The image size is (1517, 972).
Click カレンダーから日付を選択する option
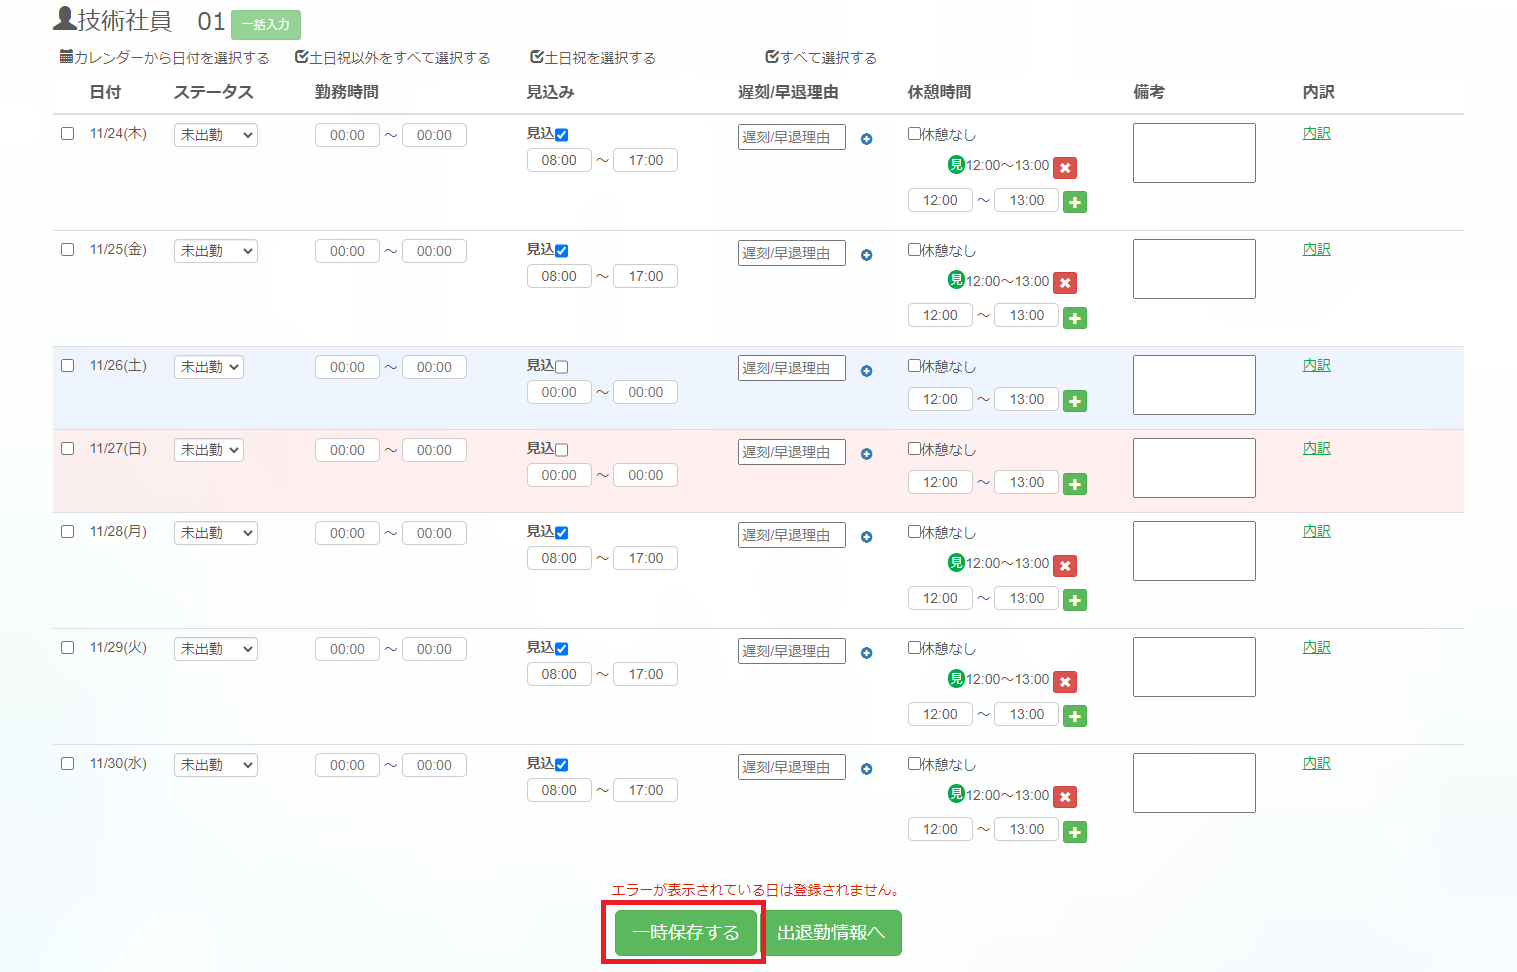[165, 58]
